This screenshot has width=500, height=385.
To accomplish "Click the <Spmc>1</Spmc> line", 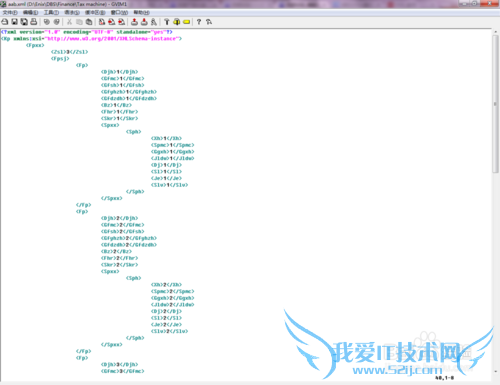I will pos(172,145).
